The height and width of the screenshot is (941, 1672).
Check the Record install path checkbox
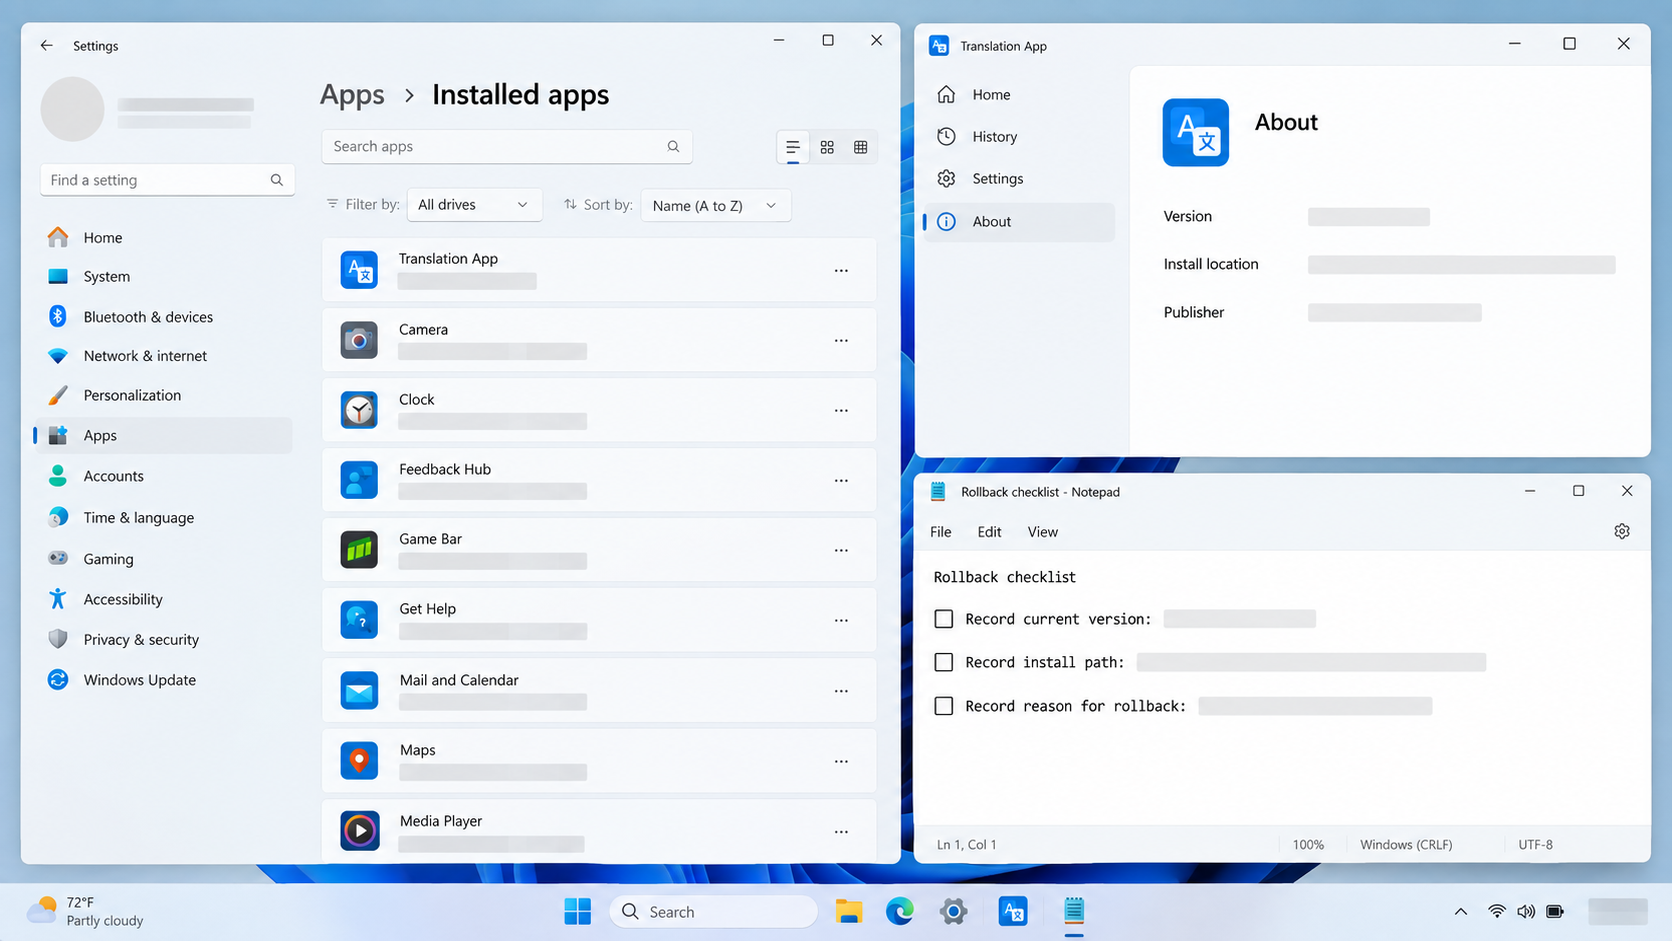pyautogui.click(x=943, y=662)
